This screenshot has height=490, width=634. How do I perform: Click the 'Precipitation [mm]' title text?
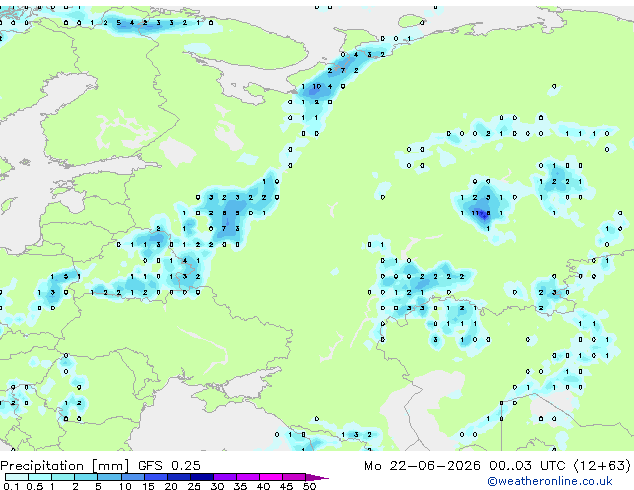coord(65,466)
